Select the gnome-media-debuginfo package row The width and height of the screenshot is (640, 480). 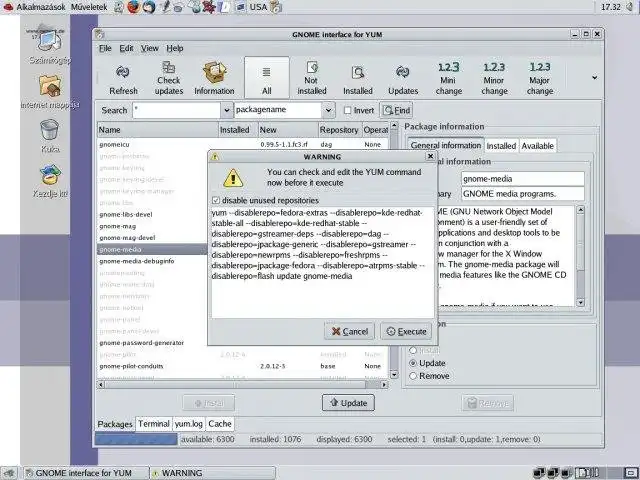pyautogui.click(x=152, y=261)
